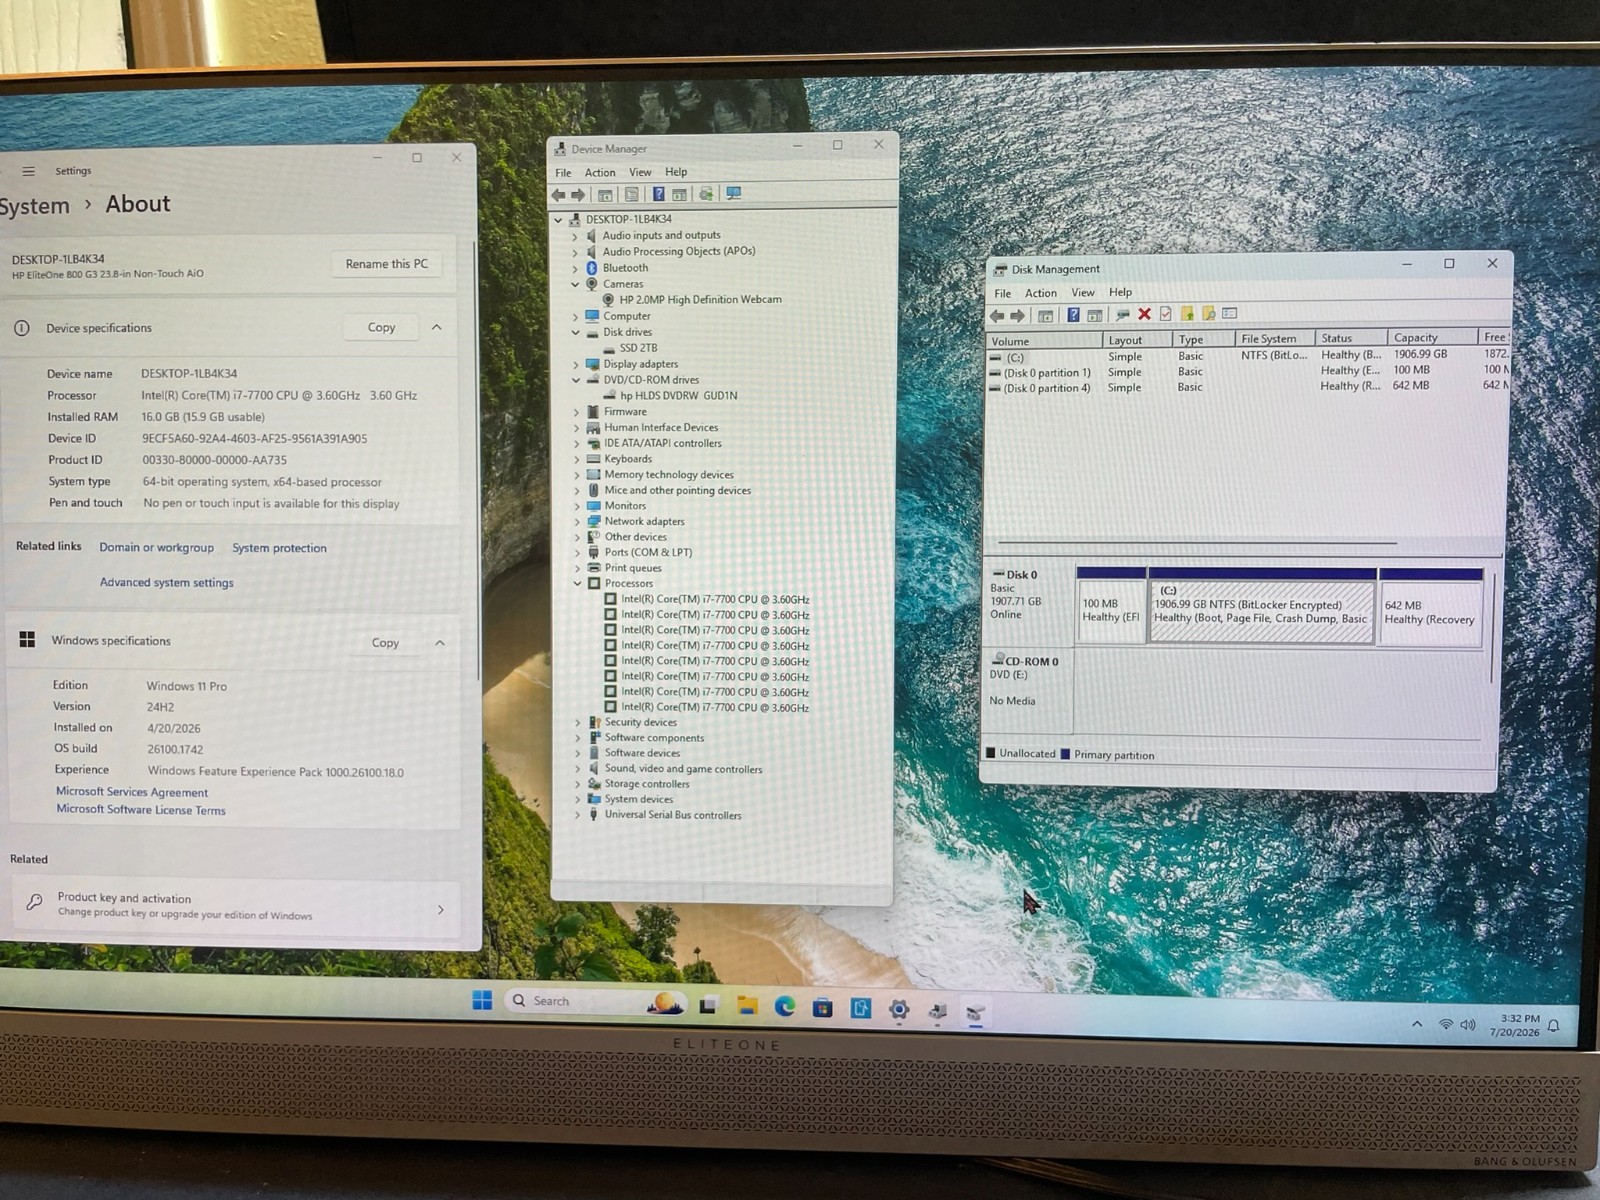Scan for hardware changes in Device Manager

[x=734, y=193]
